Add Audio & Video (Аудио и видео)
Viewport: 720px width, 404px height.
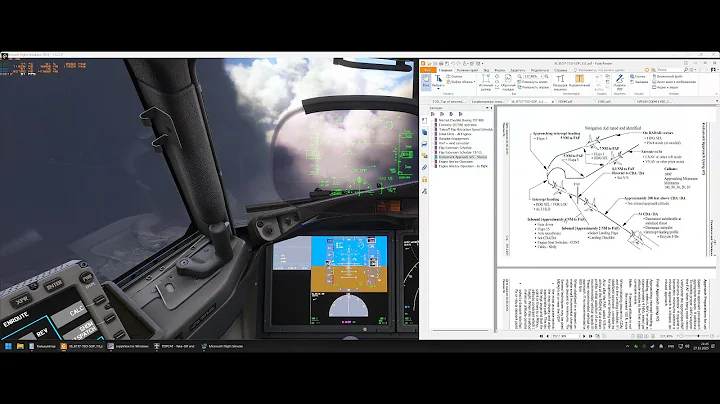click(x=665, y=87)
